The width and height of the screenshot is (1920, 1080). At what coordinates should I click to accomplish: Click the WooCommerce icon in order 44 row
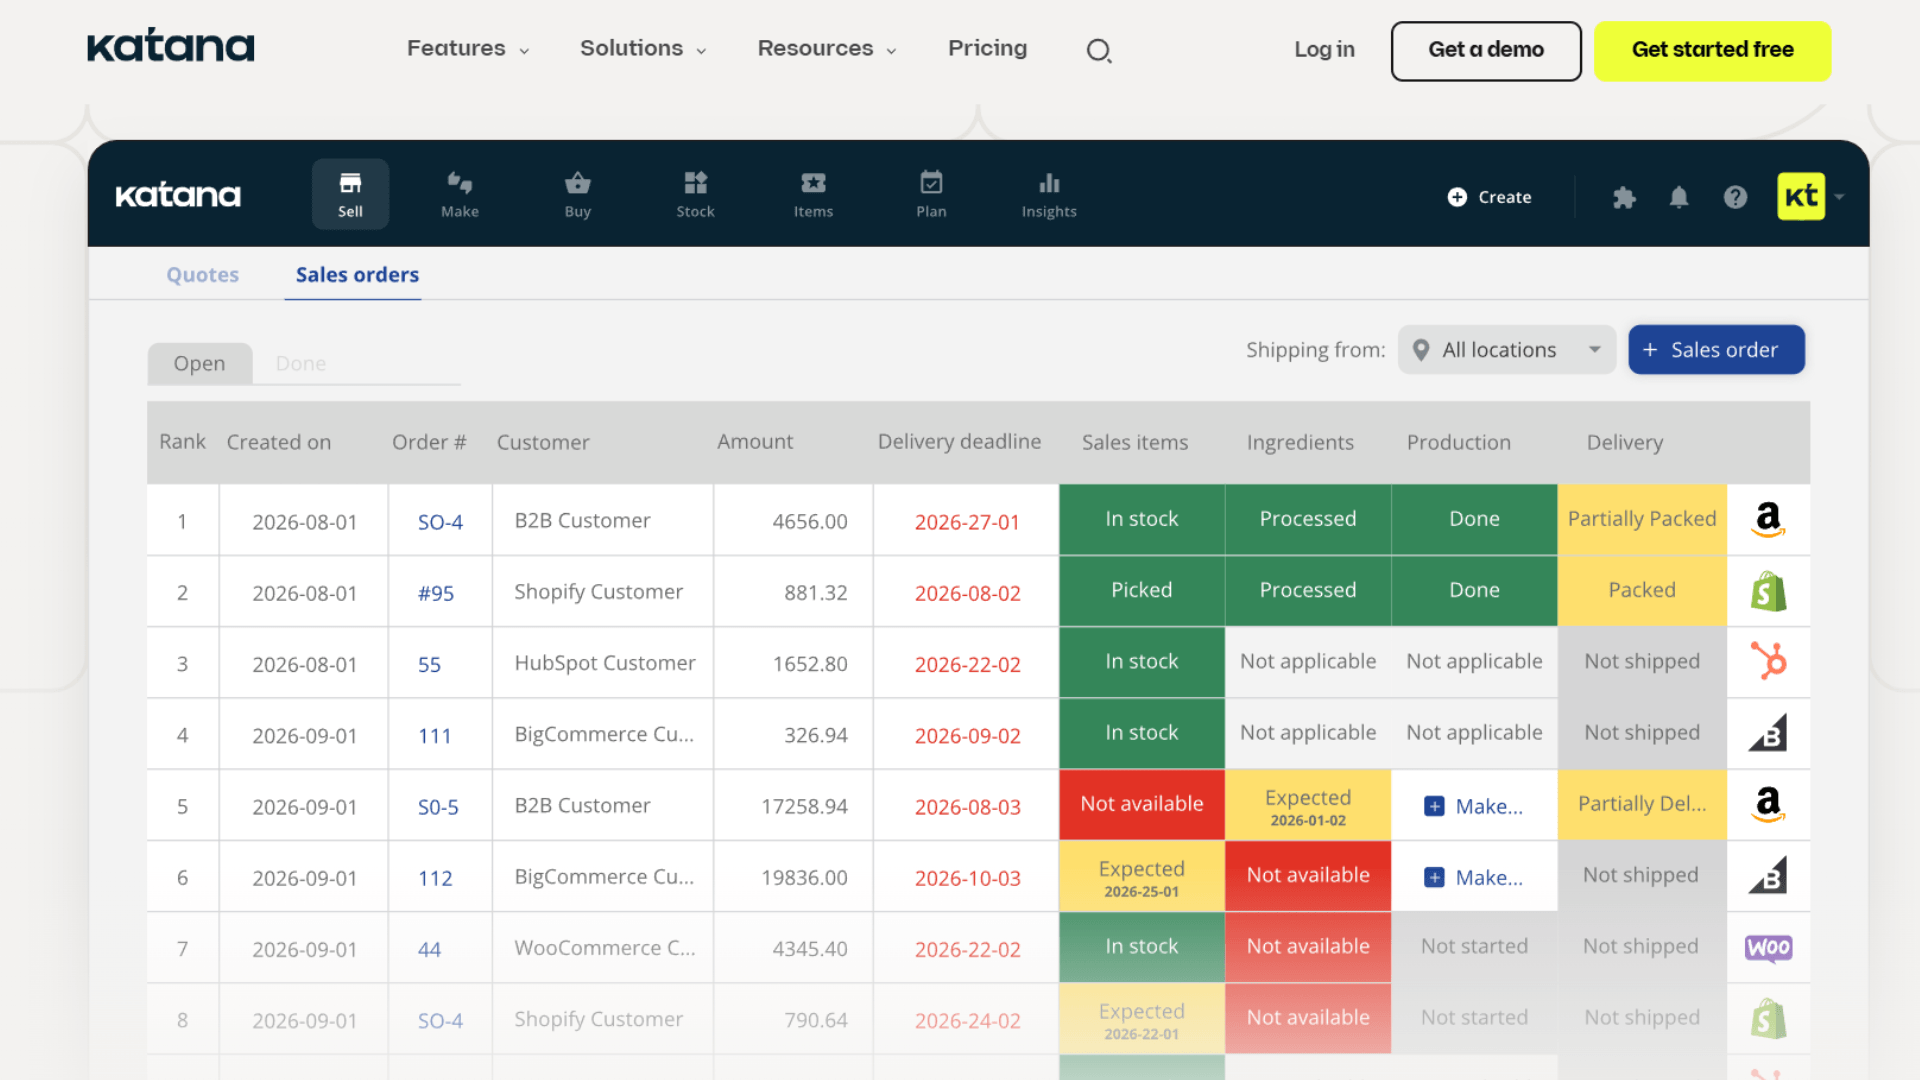pyautogui.click(x=1768, y=947)
